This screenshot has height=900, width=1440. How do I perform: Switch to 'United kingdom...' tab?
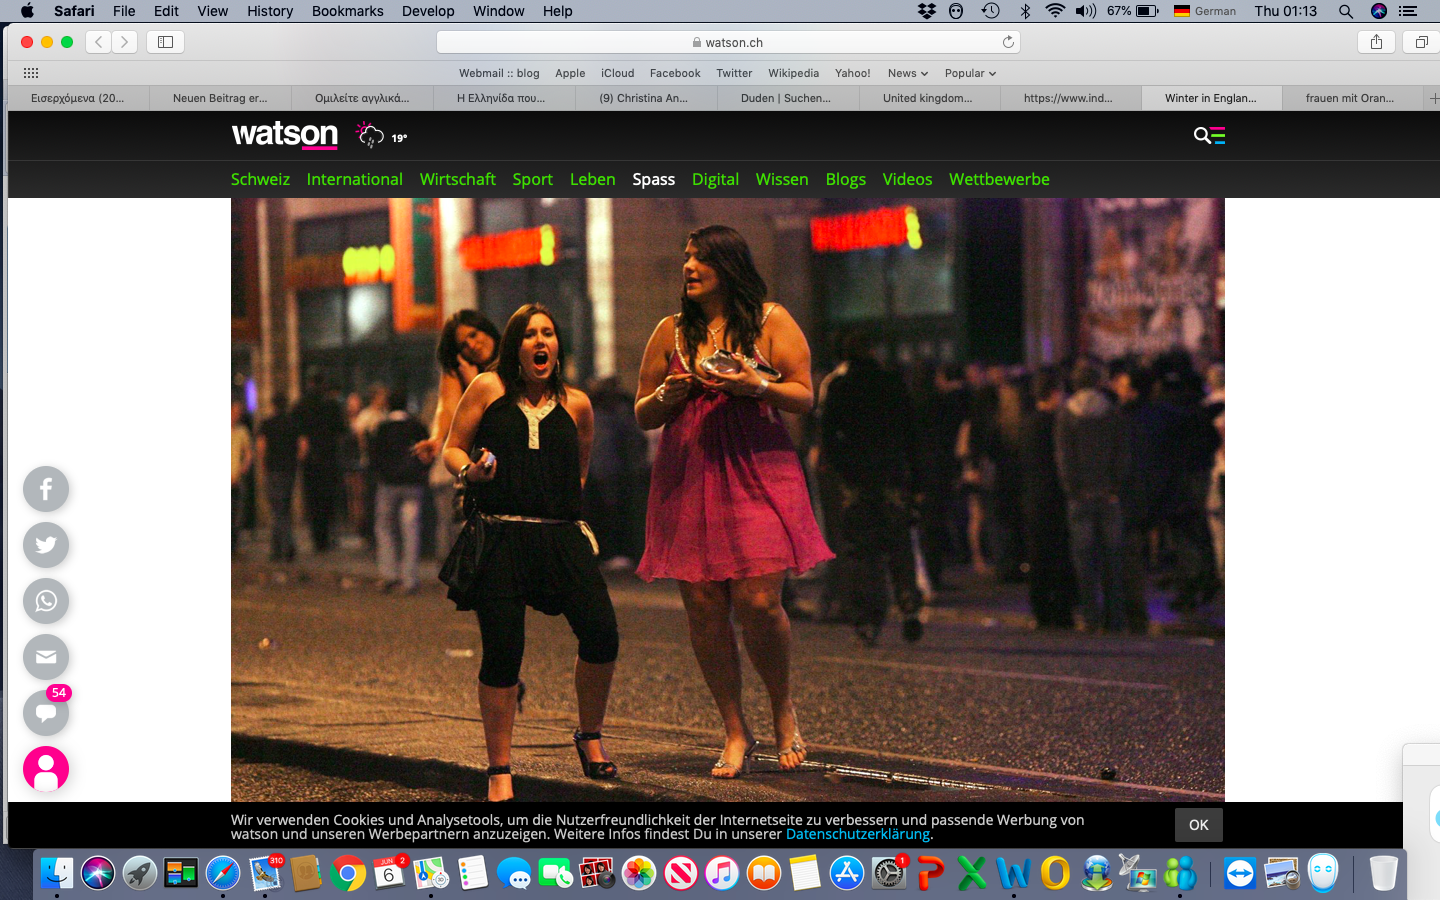(929, 98)
